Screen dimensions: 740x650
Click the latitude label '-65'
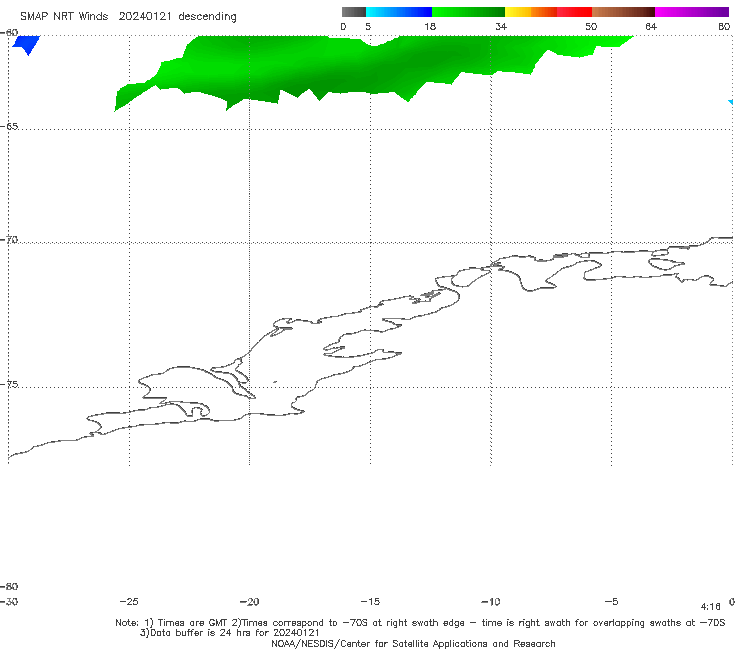9,127
